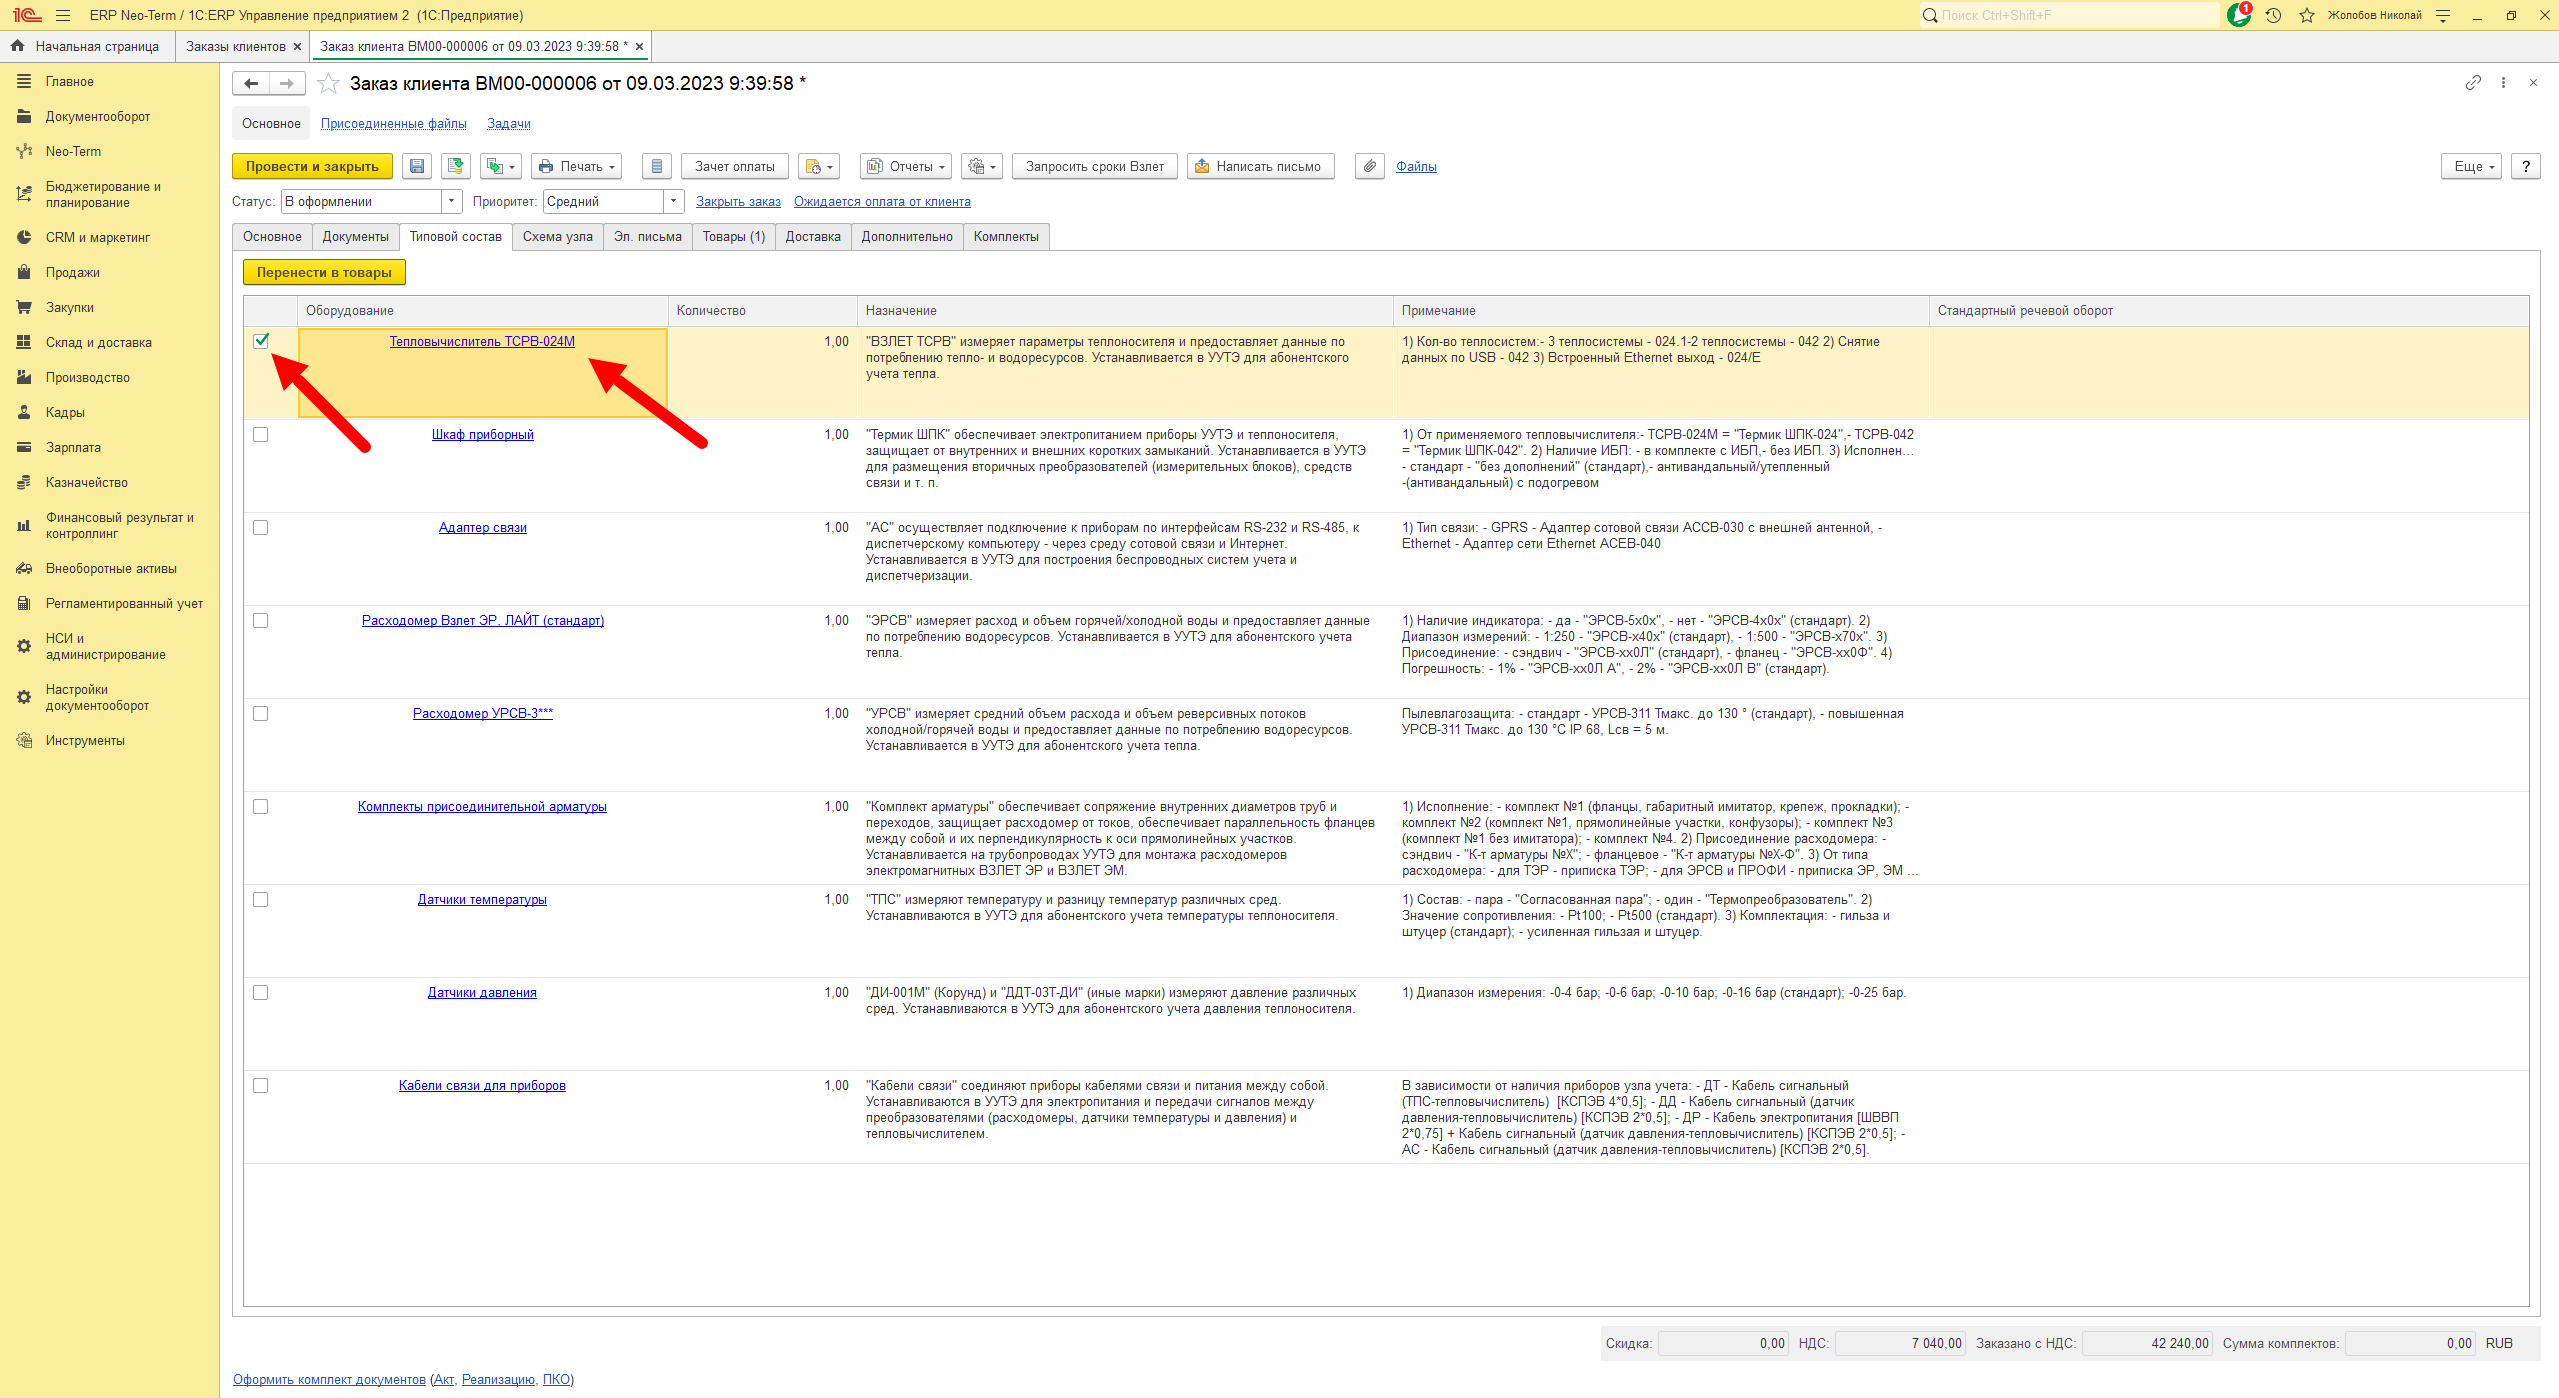Open the Отчеты dropdown menu
2559x1398 pixels.
[x=906, y=166]
